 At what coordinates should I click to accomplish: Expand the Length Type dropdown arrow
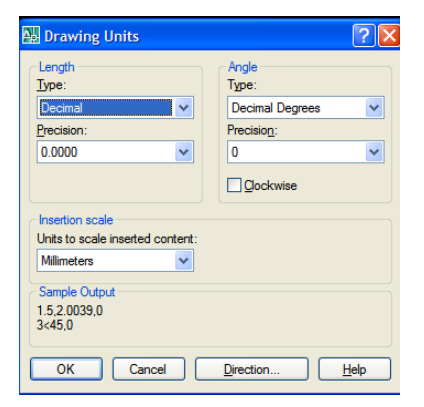click(x=184, y=108)
